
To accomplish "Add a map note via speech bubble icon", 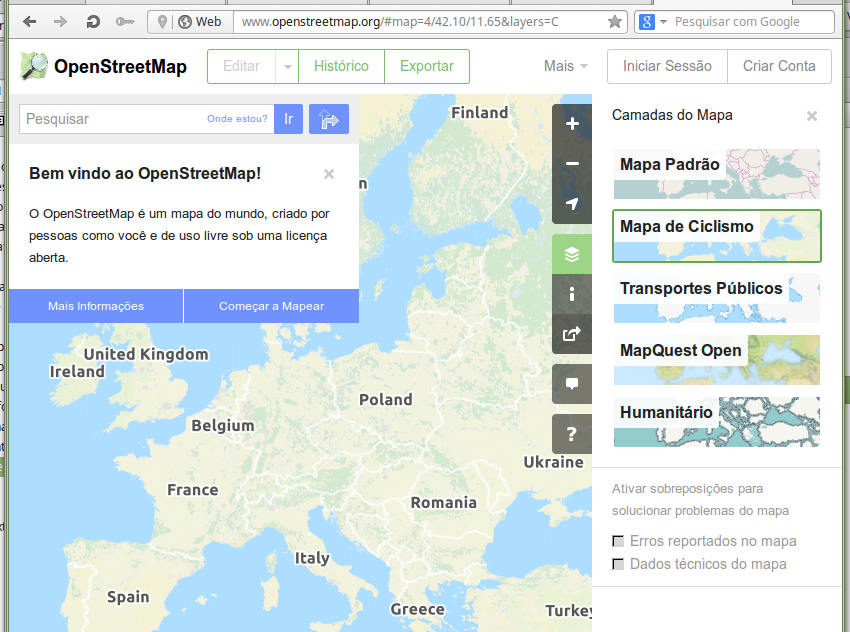I will 571,383.
